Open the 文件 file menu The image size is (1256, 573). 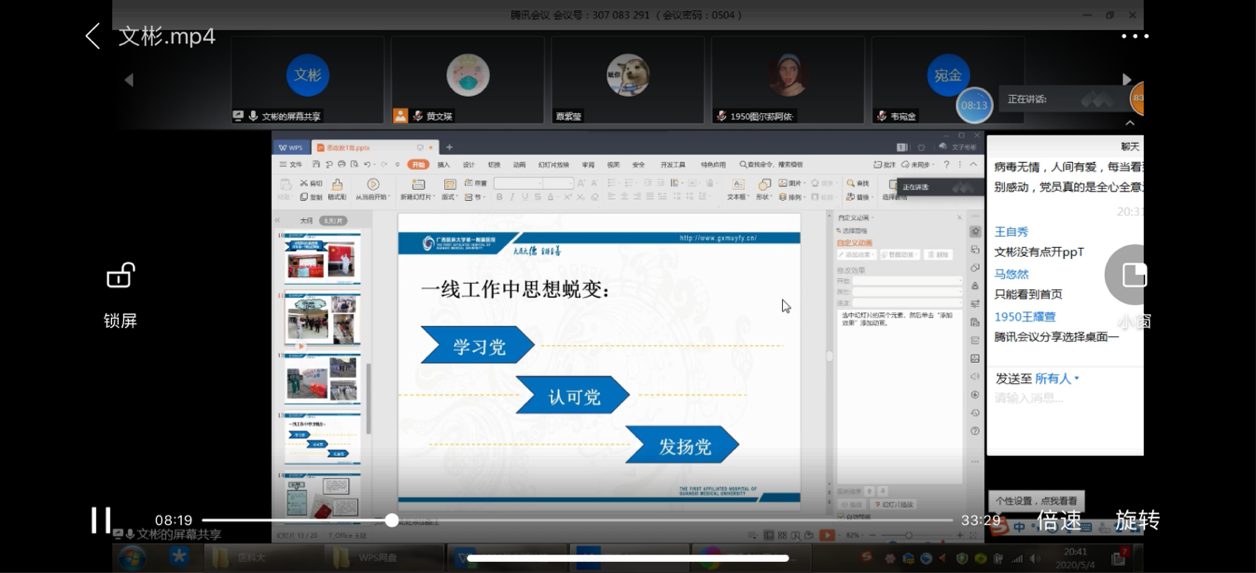tap(291, 164)
